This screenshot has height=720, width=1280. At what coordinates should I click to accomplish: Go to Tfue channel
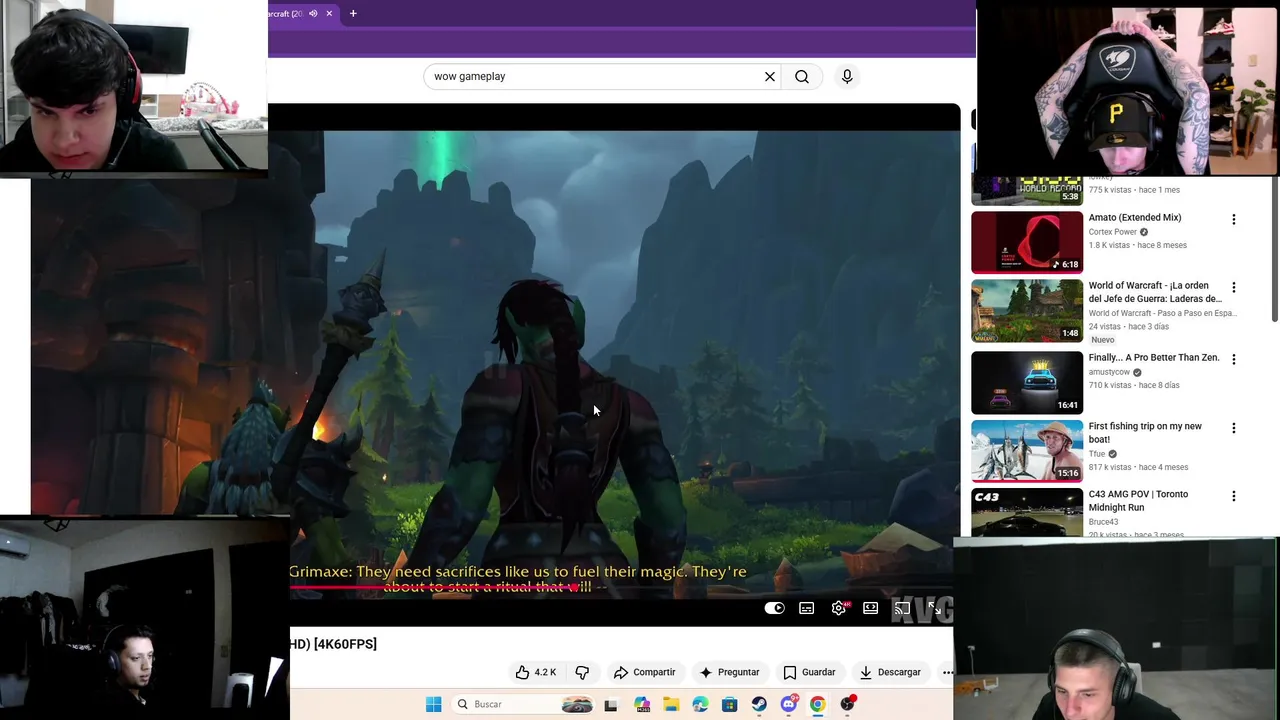1097,454
